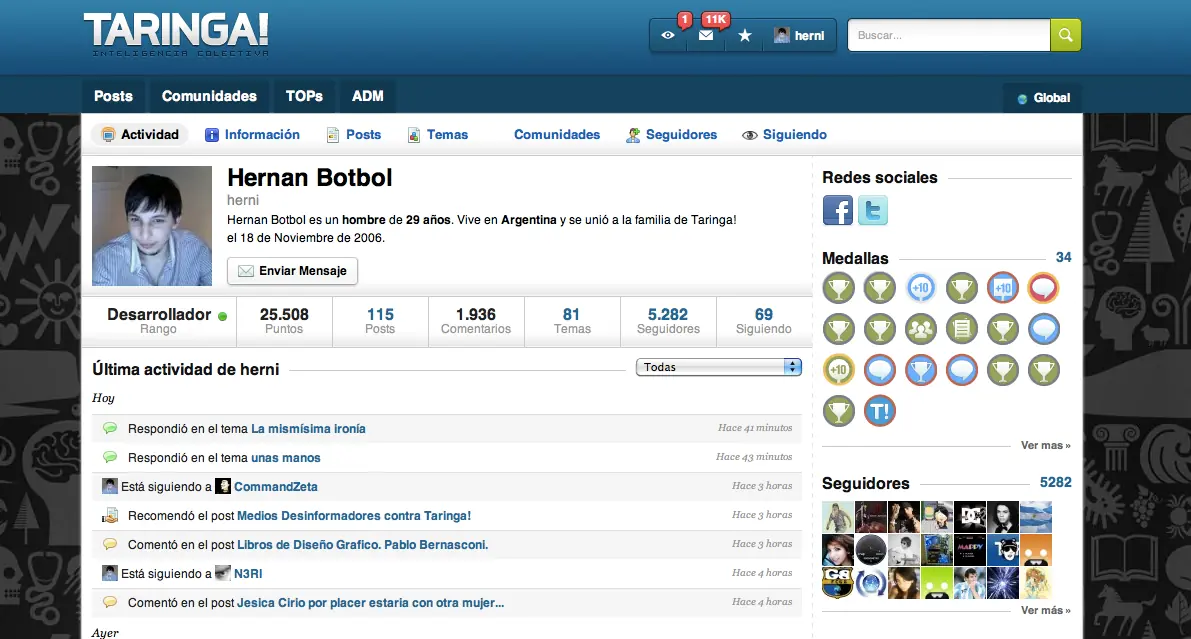
Task: Click the 81 Temas stat
Action: point(572,321)
